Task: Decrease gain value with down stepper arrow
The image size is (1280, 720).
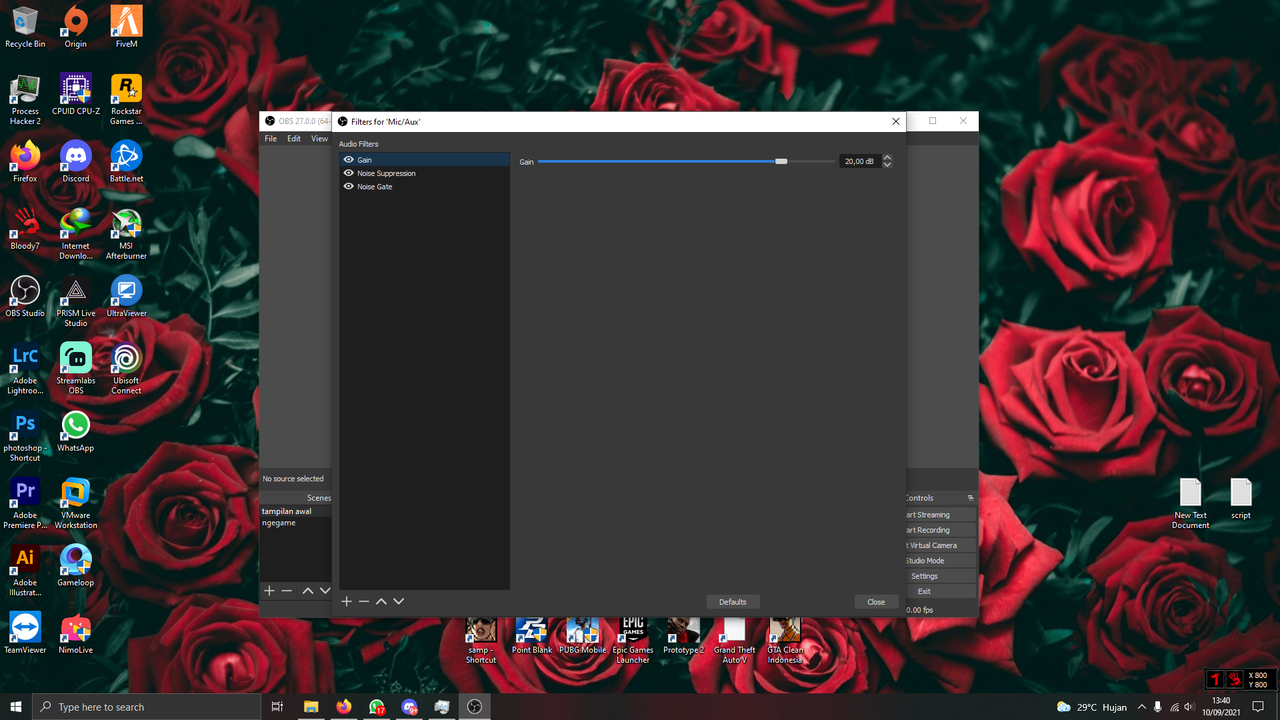Action: 887,164
